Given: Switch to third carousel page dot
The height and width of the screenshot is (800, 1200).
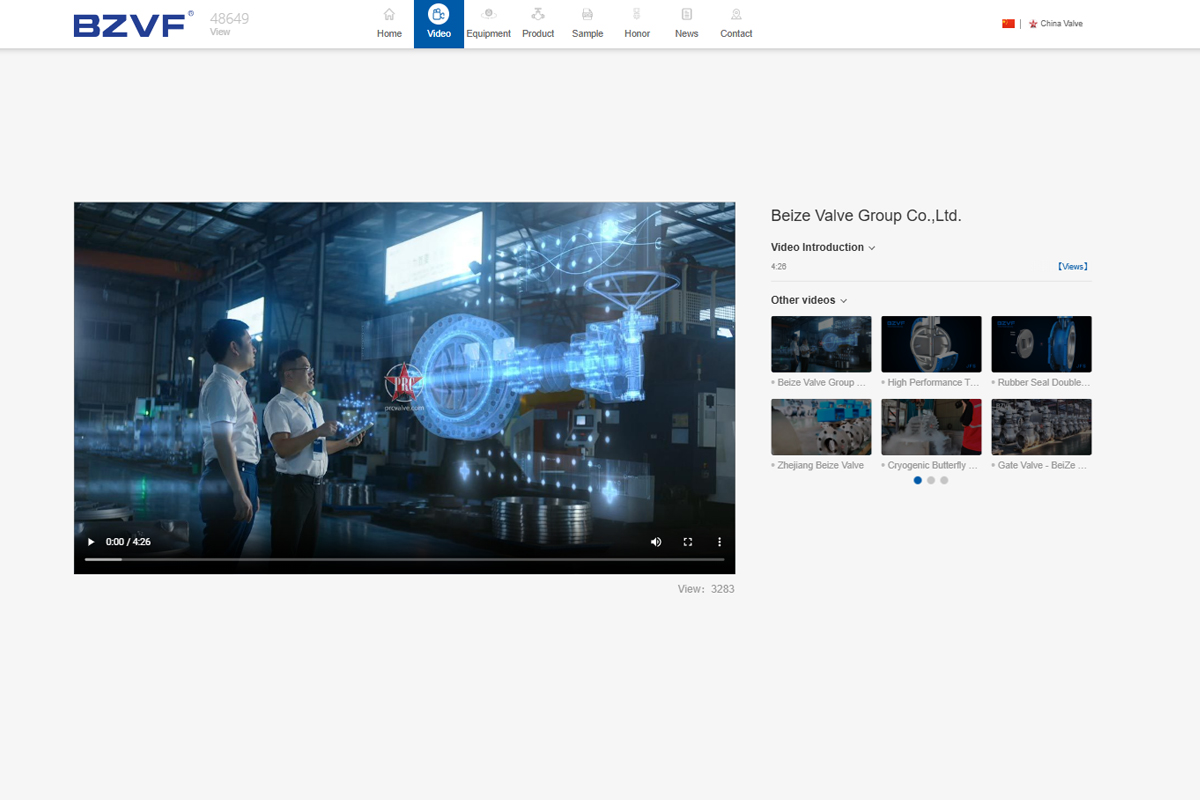Looking at the screenshot, I should tap(944, 480).
